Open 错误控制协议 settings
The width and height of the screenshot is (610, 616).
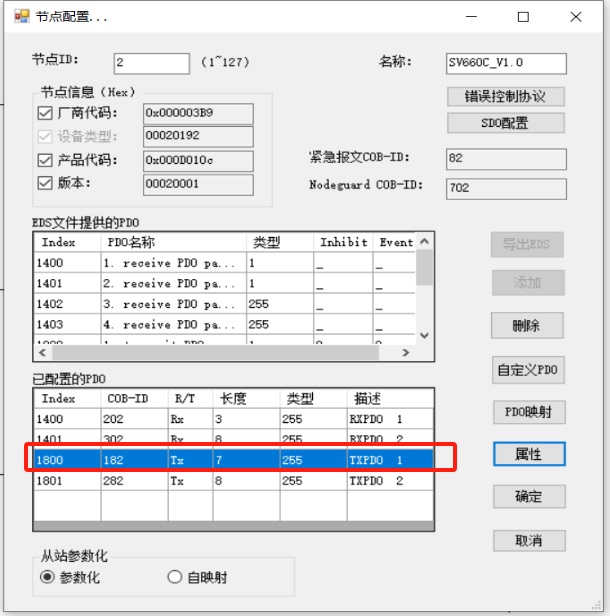tap(506, 97)
